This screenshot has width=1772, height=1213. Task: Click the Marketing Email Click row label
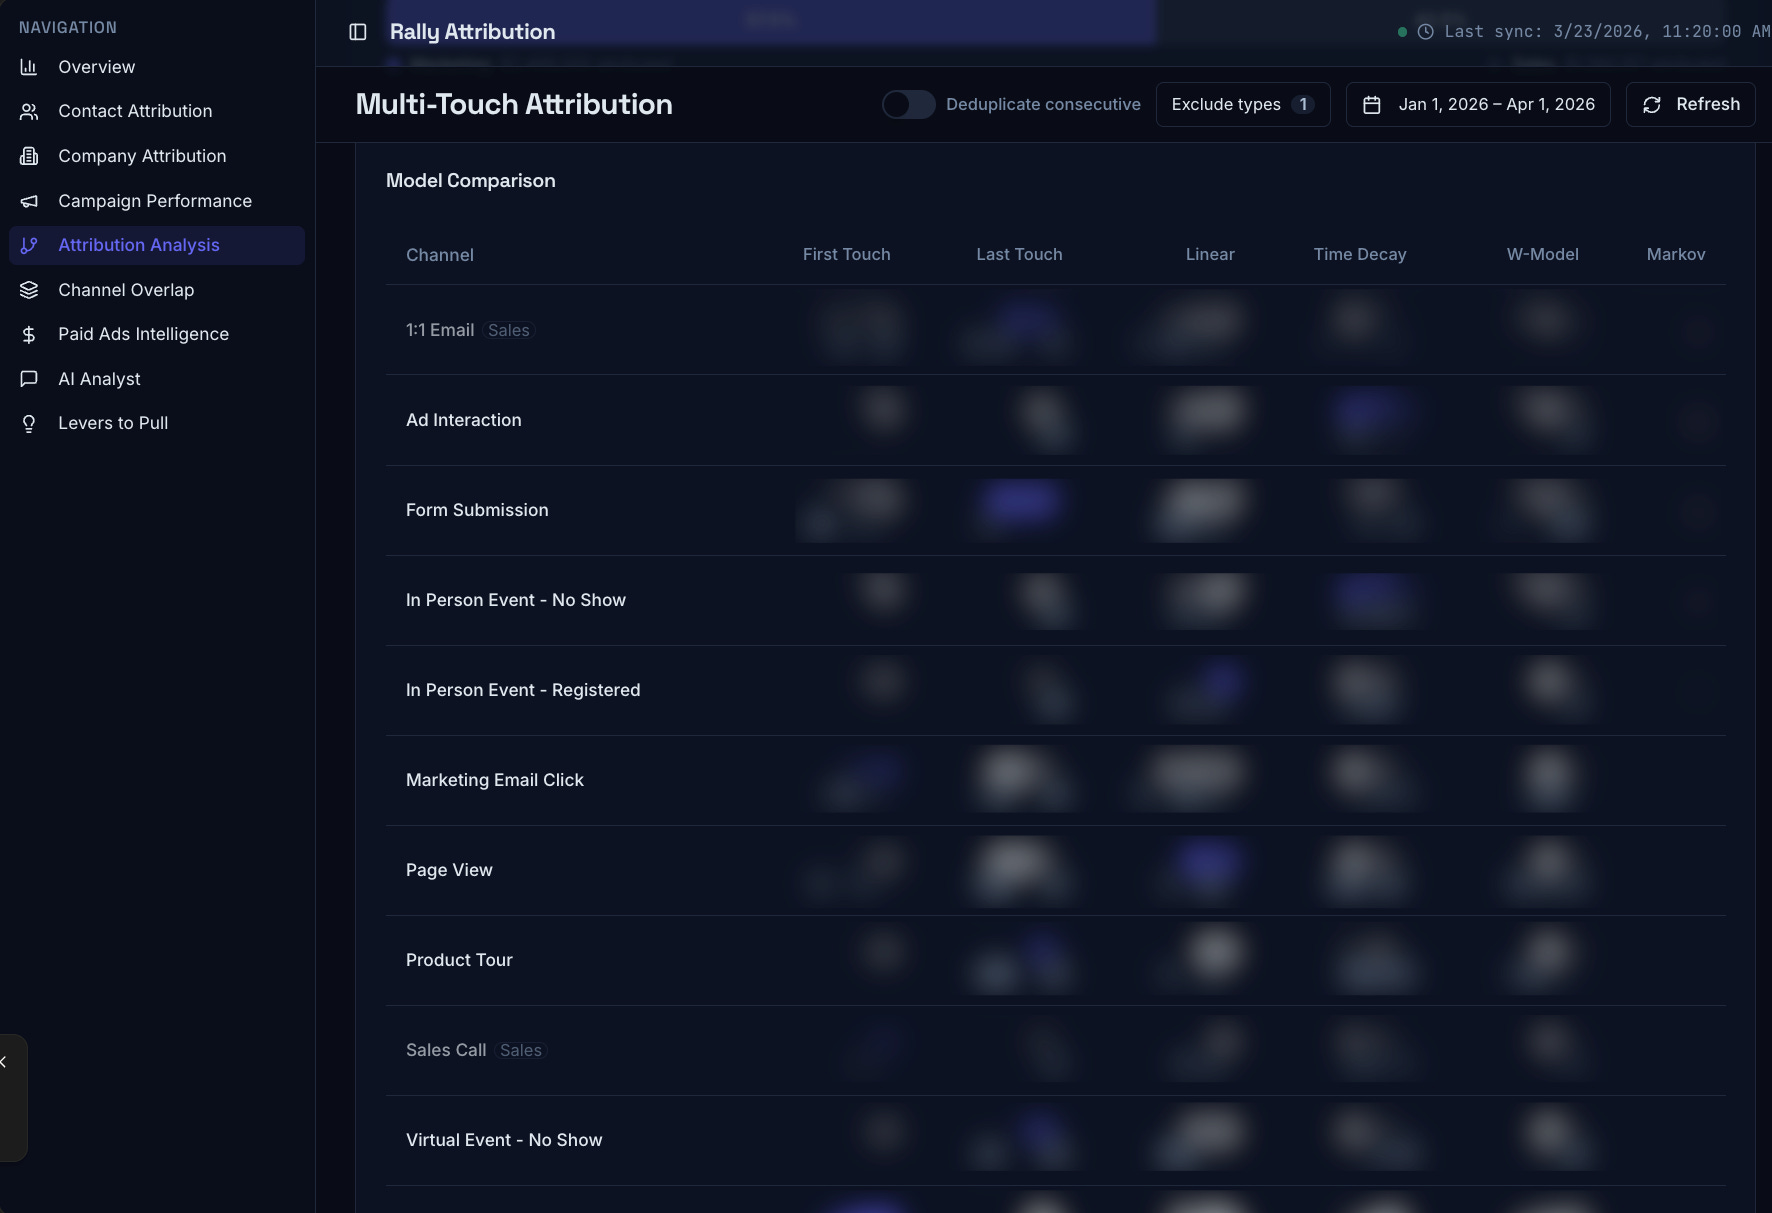[495, 780]
